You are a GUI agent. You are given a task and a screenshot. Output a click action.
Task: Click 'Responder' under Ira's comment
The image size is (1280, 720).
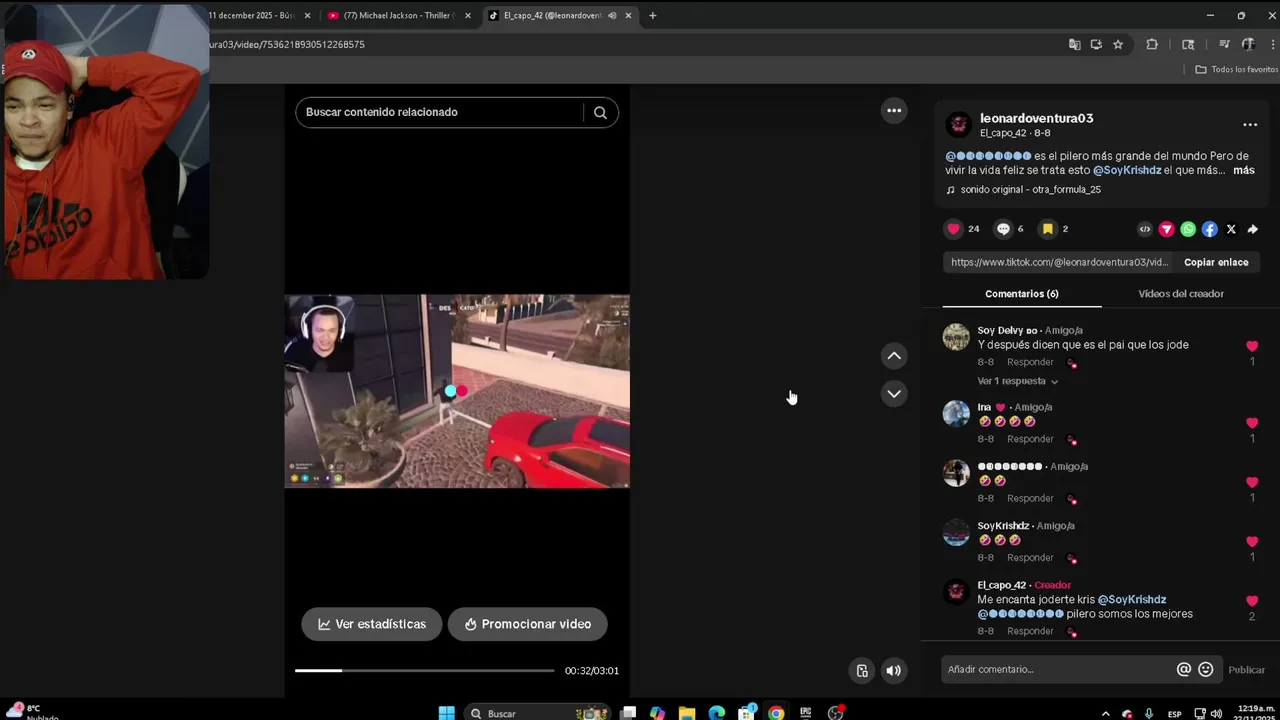[1030, 439]
